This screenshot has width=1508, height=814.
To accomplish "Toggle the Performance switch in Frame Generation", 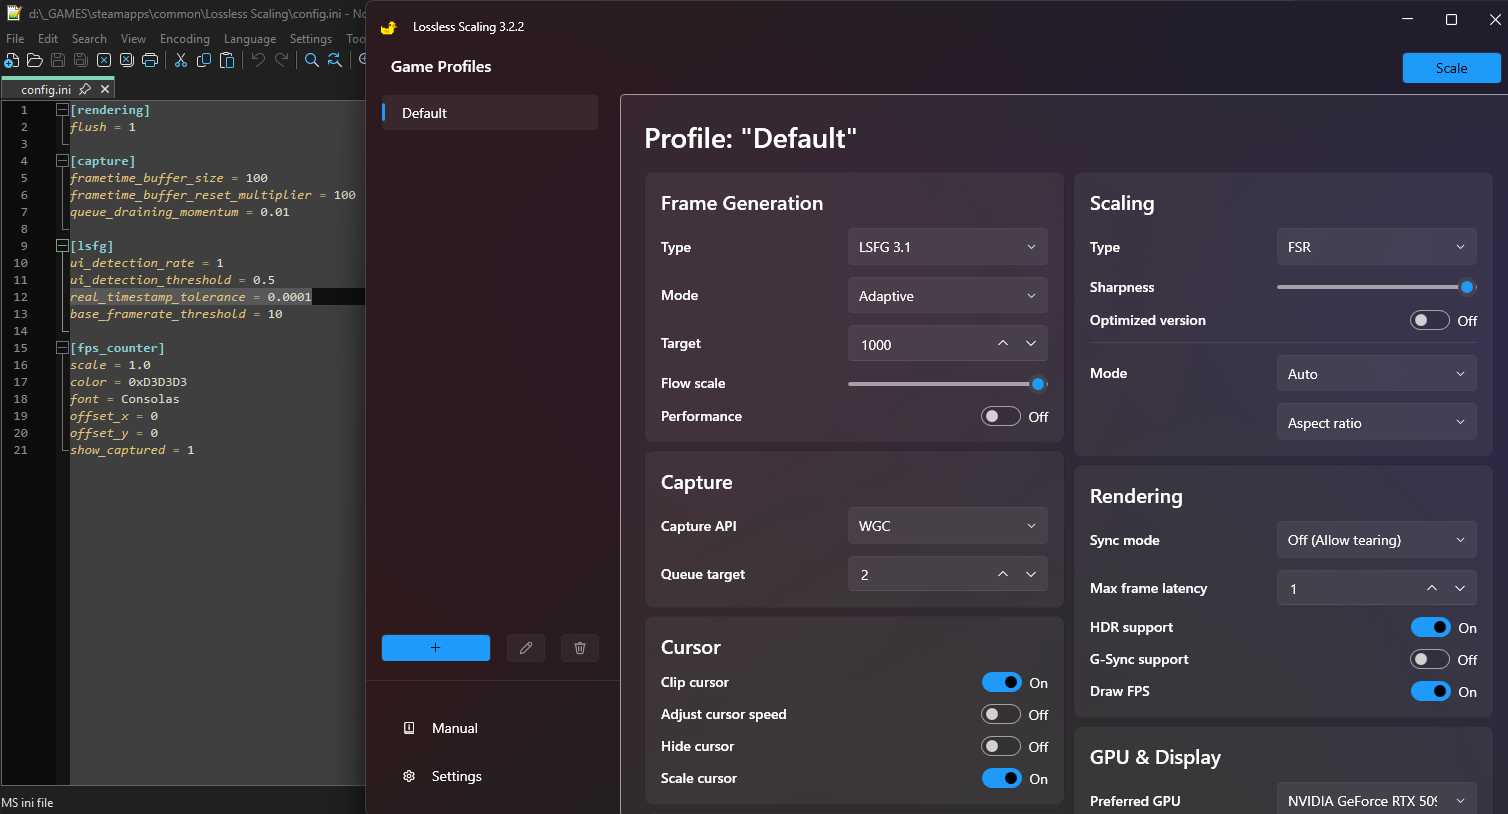I will tap(1001, 416).
